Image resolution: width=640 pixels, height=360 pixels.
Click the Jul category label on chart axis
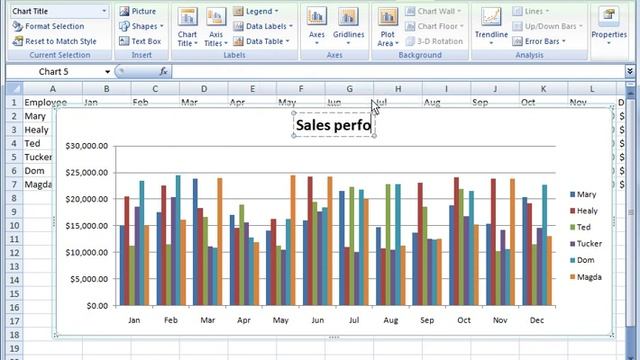click(x=354, y=320)
